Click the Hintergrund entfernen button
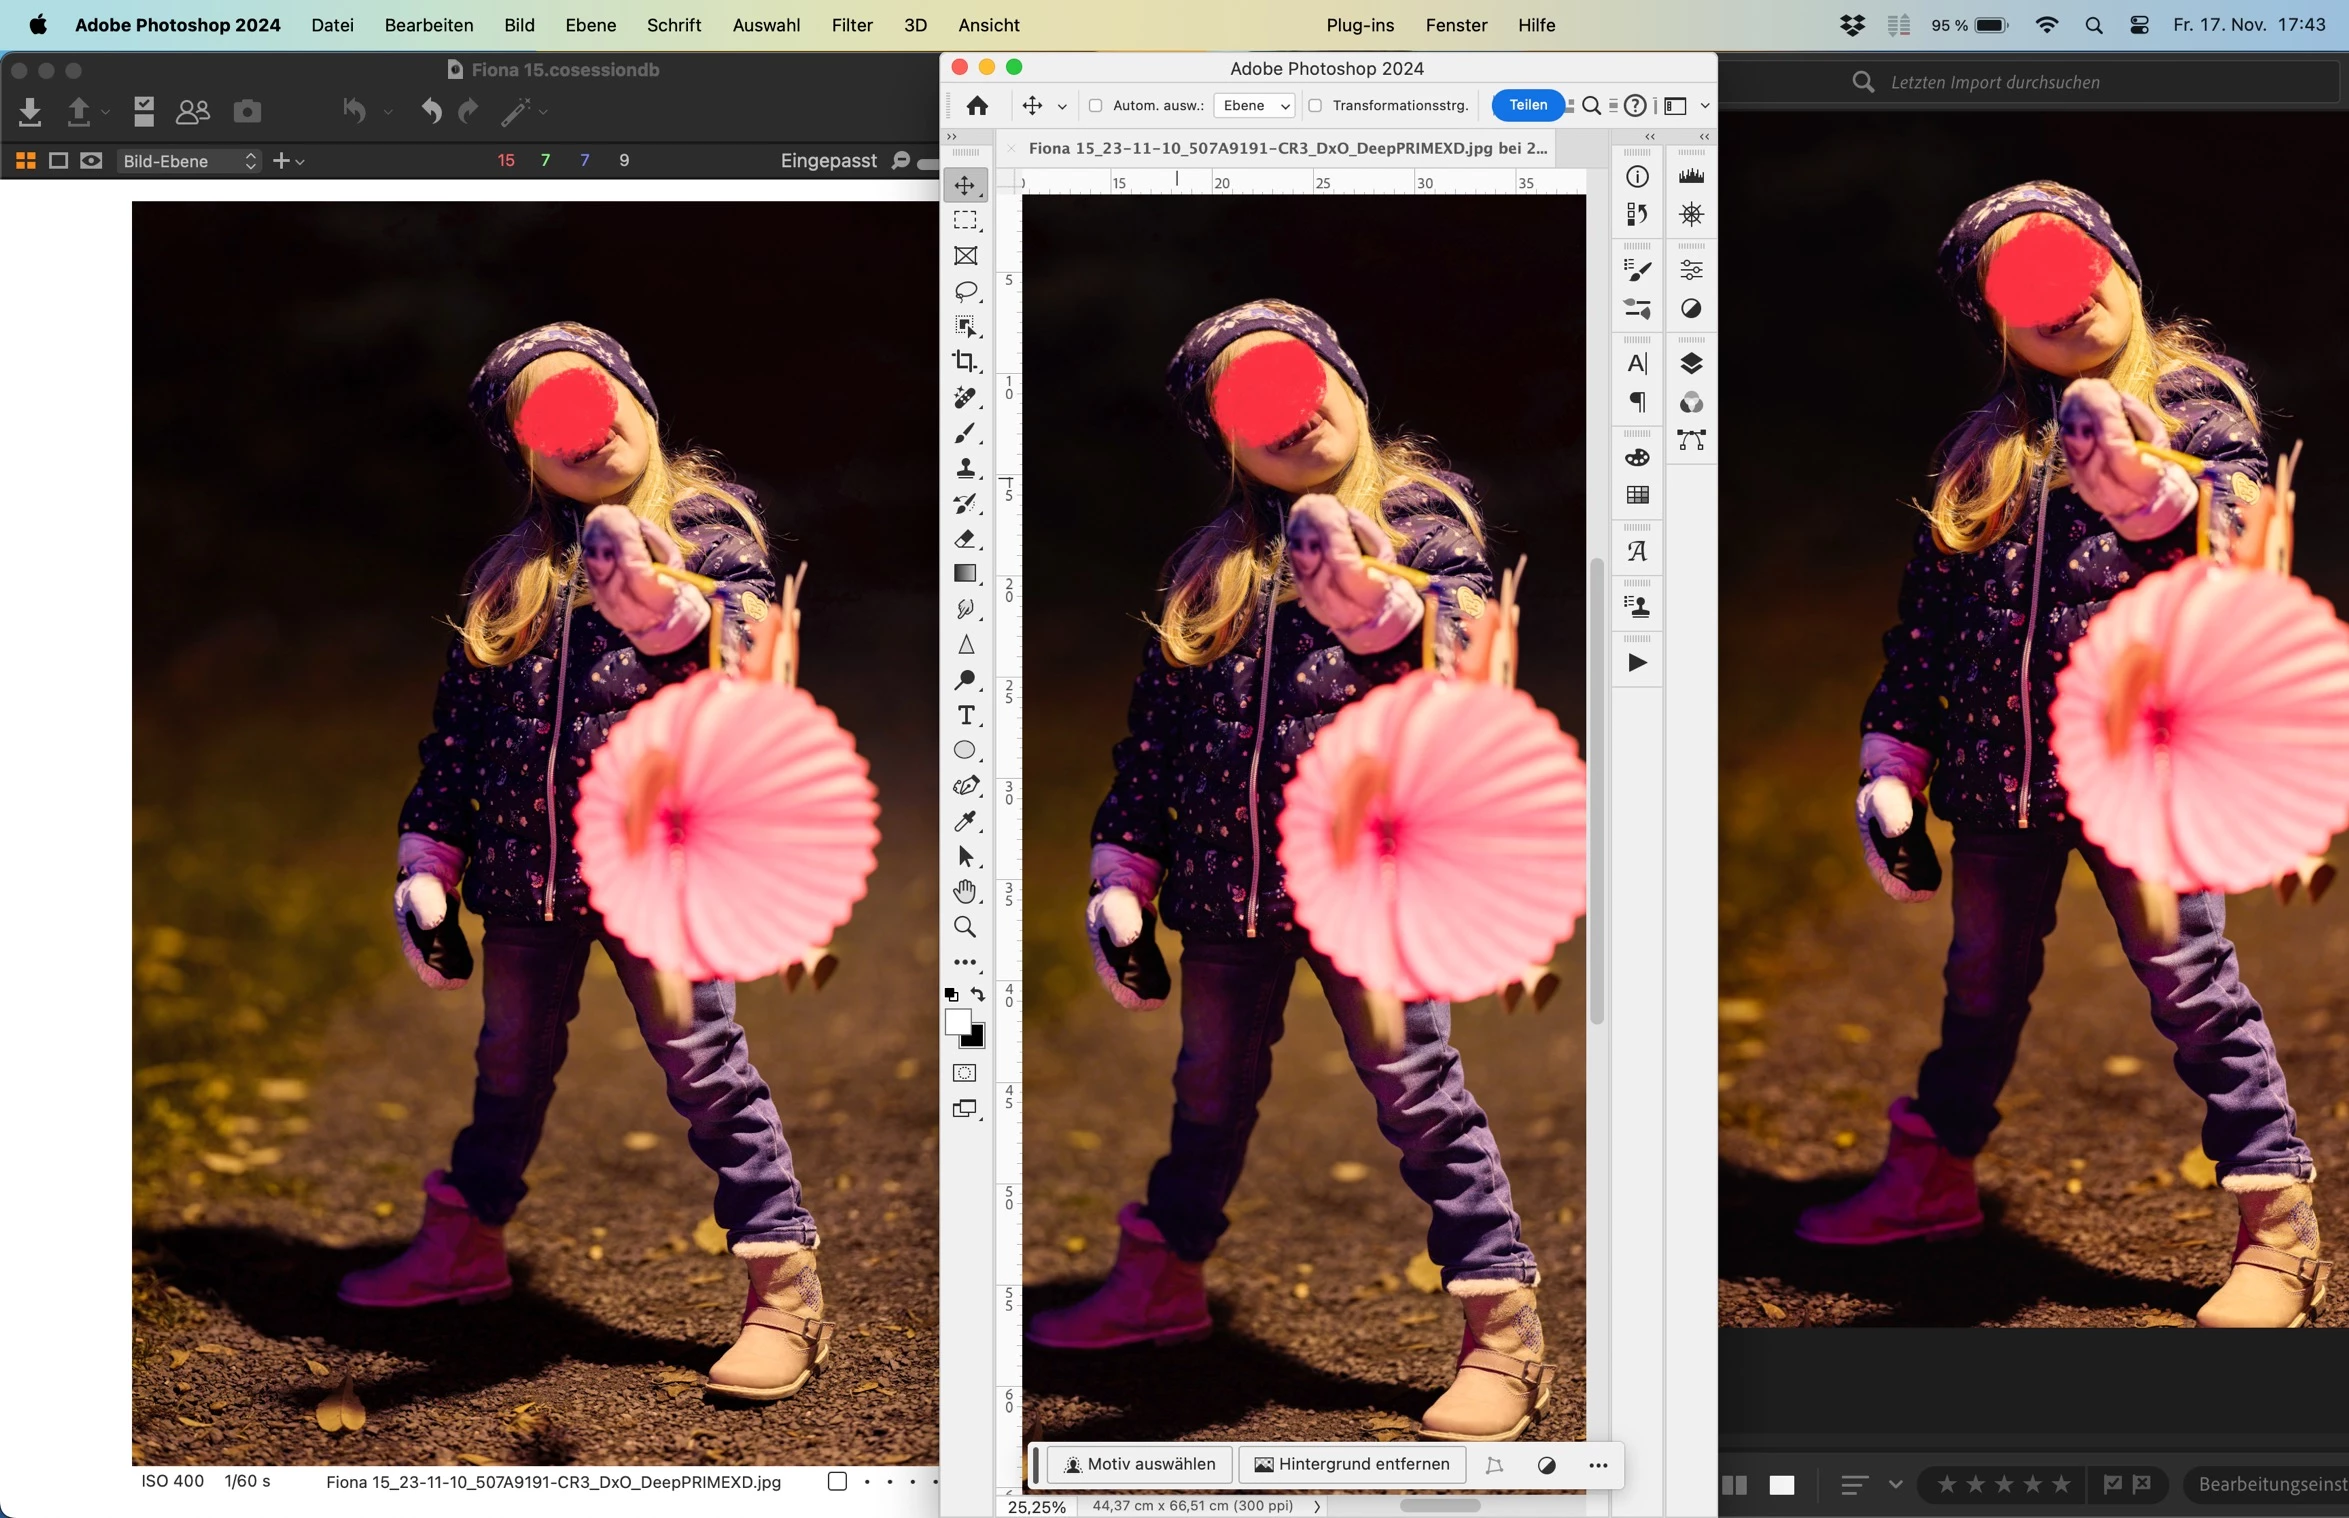This screenshot has height=1518, width=2349. tap(1351, 1464)
